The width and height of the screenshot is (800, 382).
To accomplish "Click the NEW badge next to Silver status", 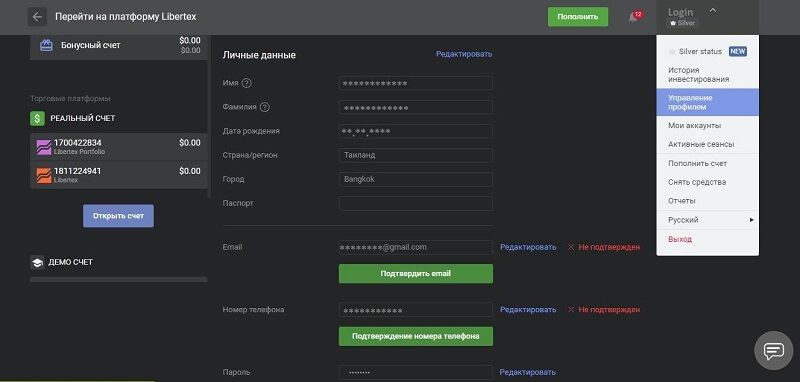I will (738, 52).
